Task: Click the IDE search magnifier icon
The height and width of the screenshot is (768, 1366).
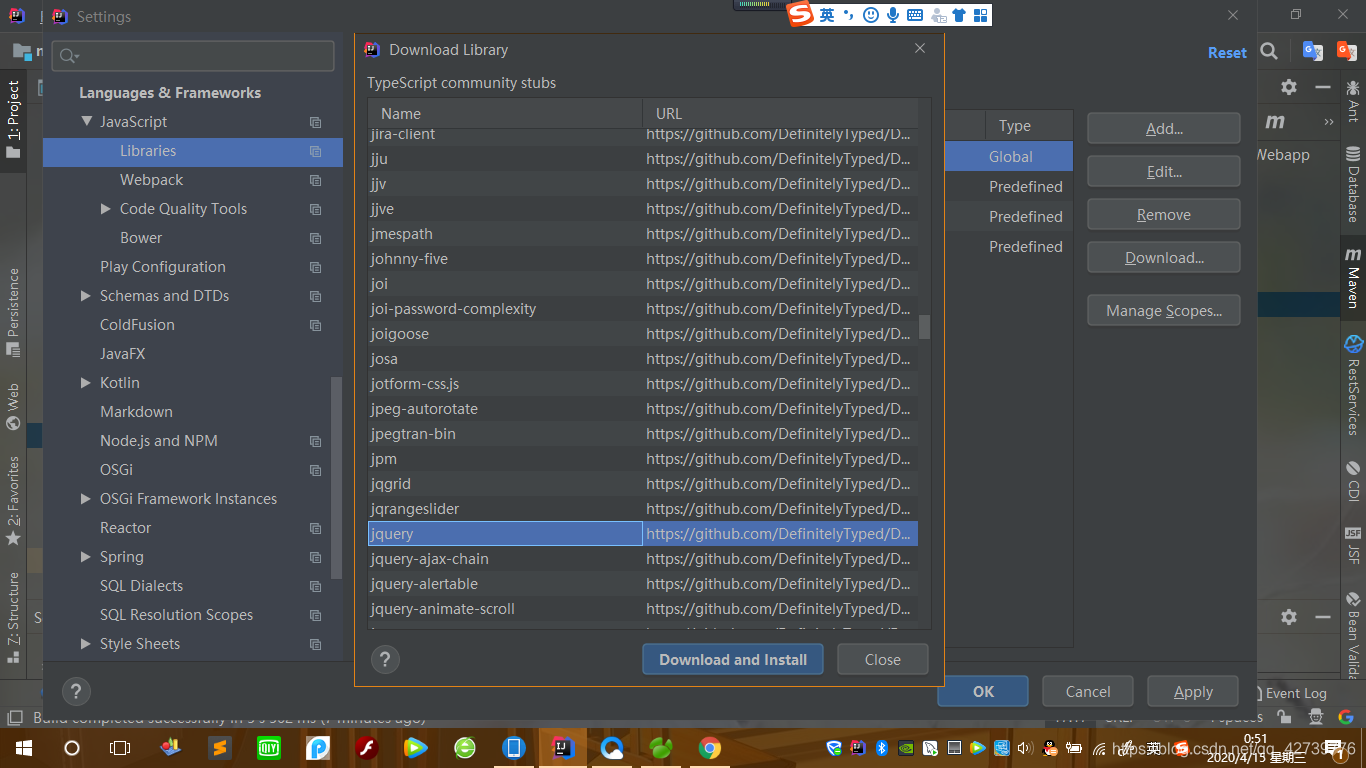Action: coord(1269,51)
